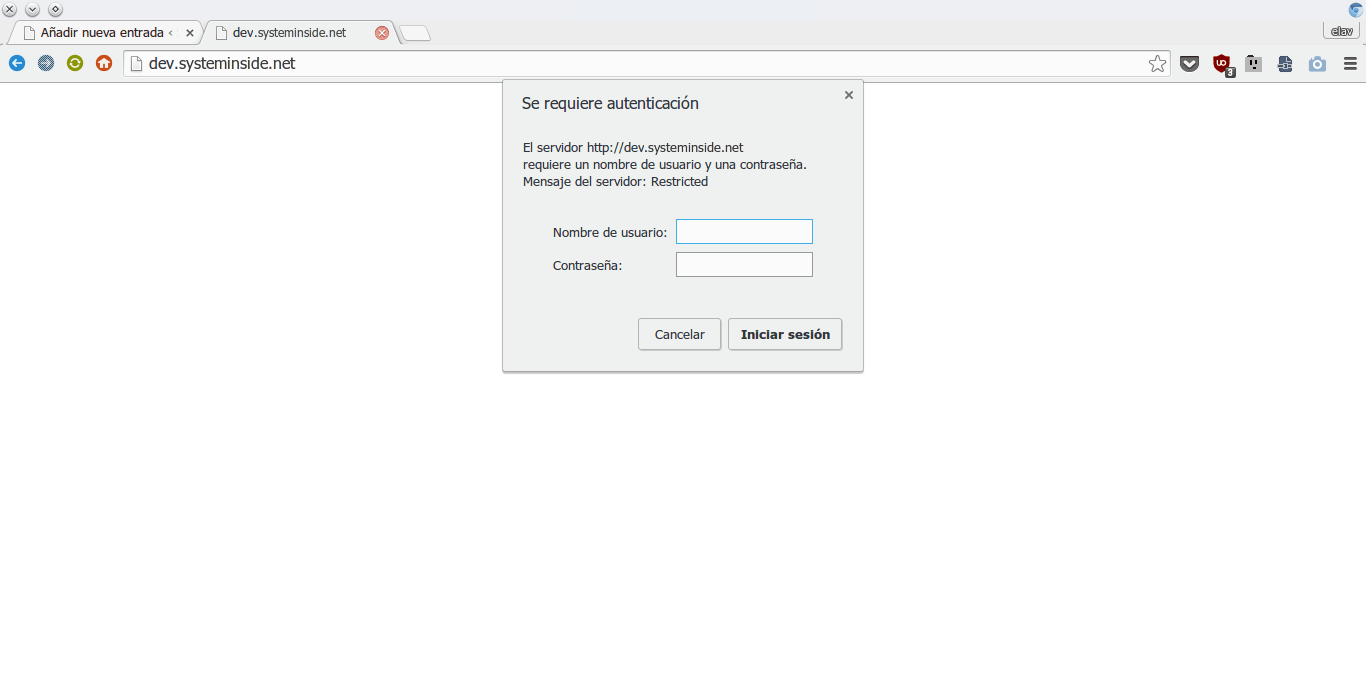Bookmark this page with the star icon
The height and width of the screenshot is (689, 1366).
pyautogui.click(x=1157, y=63)
